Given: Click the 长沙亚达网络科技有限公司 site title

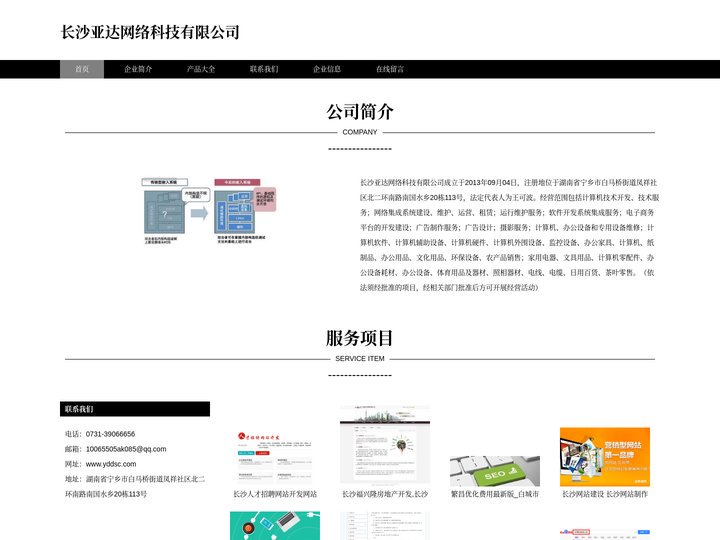Looking at the screenshot, I should click(150, 32).
